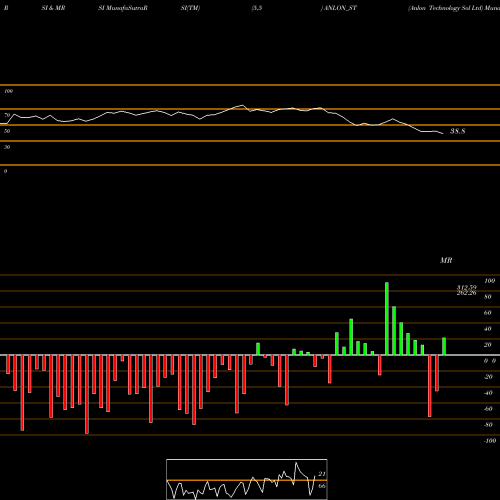The image size is (500, 500).
Task: Click the MR axis label 80
Action: point(488,297)
